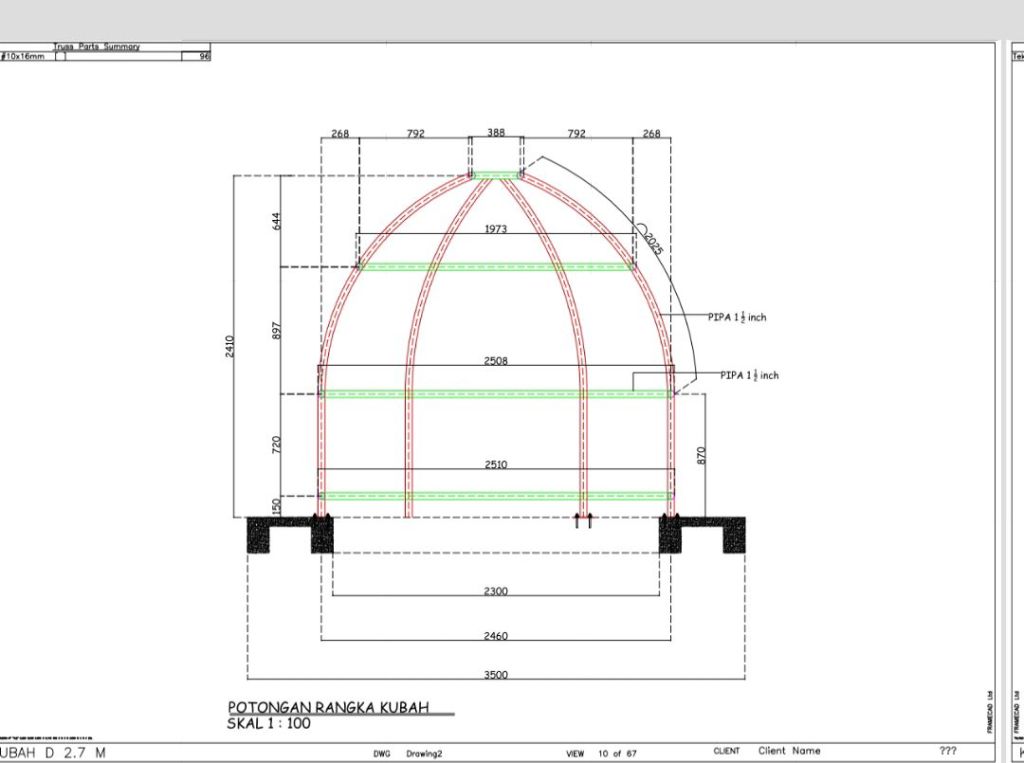This screenshot has height=763, width=1024.
Task: Select the 388 top dimension text
Action: (x=496, y=133)
